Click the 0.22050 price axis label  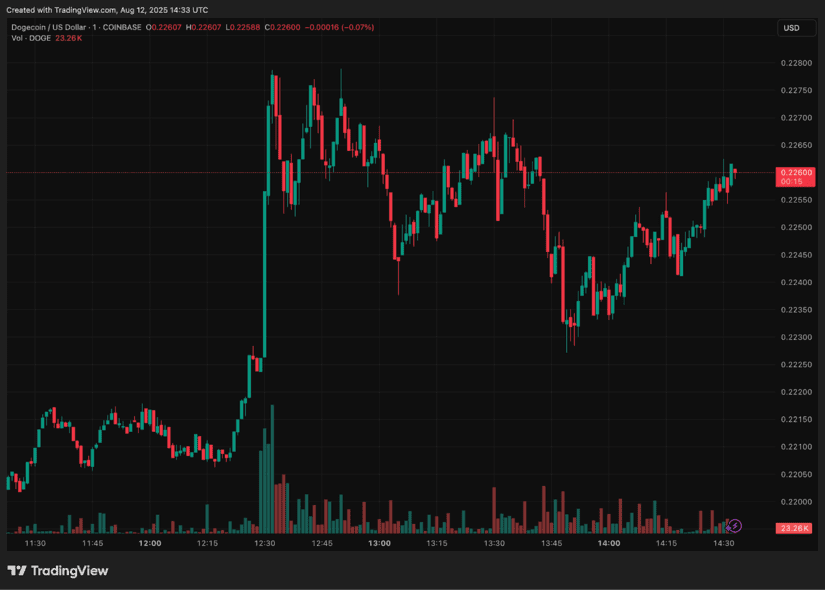pos(796,475)
